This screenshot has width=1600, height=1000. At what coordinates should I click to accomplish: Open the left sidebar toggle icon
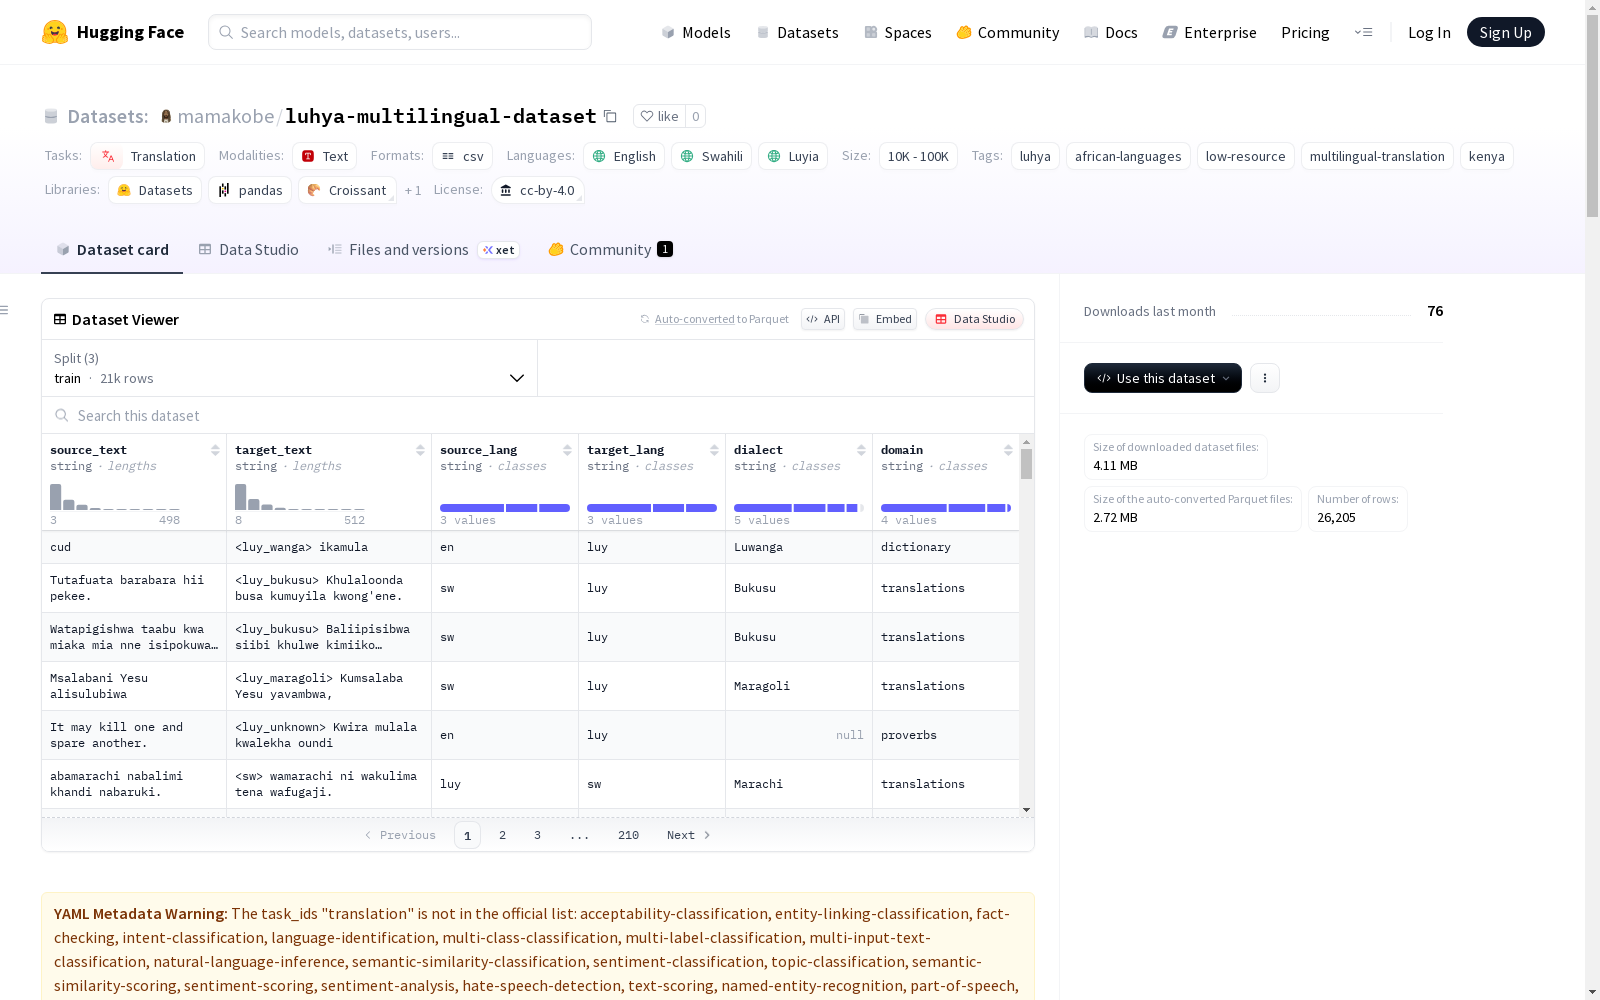[x=5, y=310]
